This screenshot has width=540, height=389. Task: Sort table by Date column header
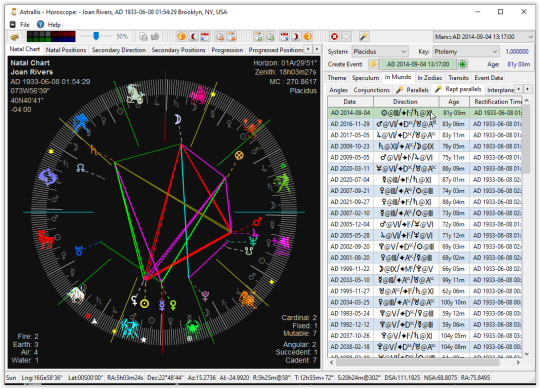[x=350, y=102]
